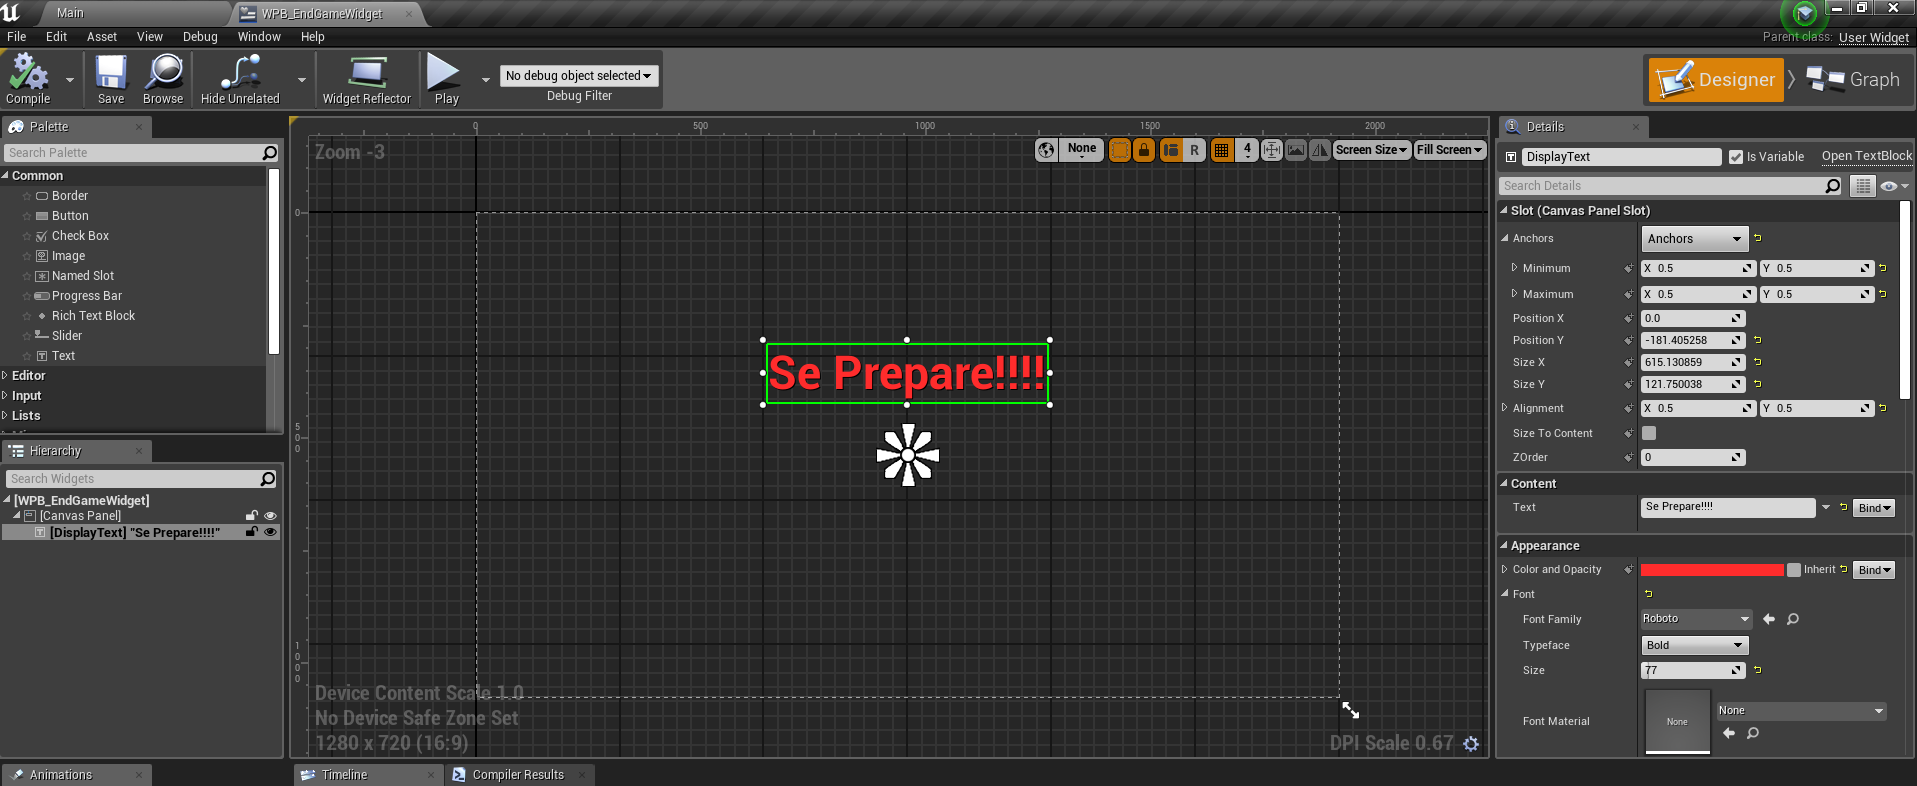This screenshot has height=786, width=1917.
Task: Toggle the padlock layout icon
Action: (x=1144, y=150)
